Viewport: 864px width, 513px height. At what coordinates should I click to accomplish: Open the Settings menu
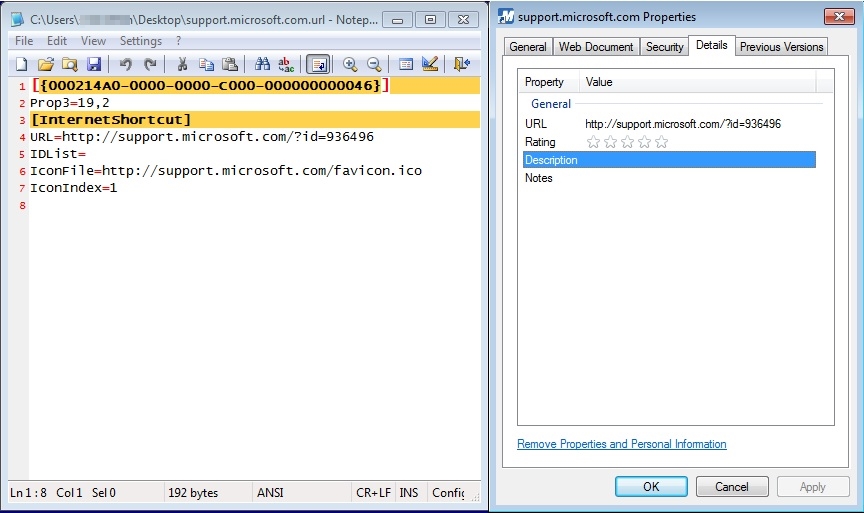[141, 41]
